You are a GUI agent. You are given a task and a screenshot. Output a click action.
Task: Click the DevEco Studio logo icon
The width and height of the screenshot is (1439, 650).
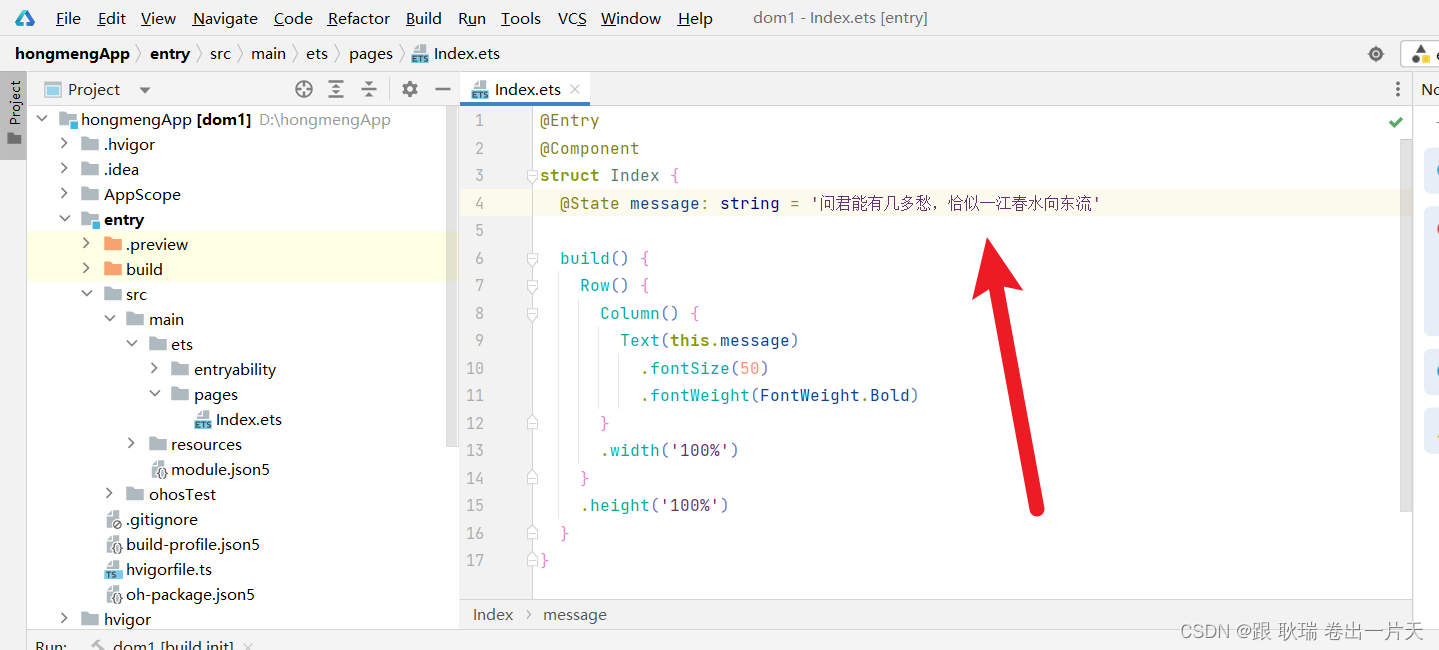24,18
